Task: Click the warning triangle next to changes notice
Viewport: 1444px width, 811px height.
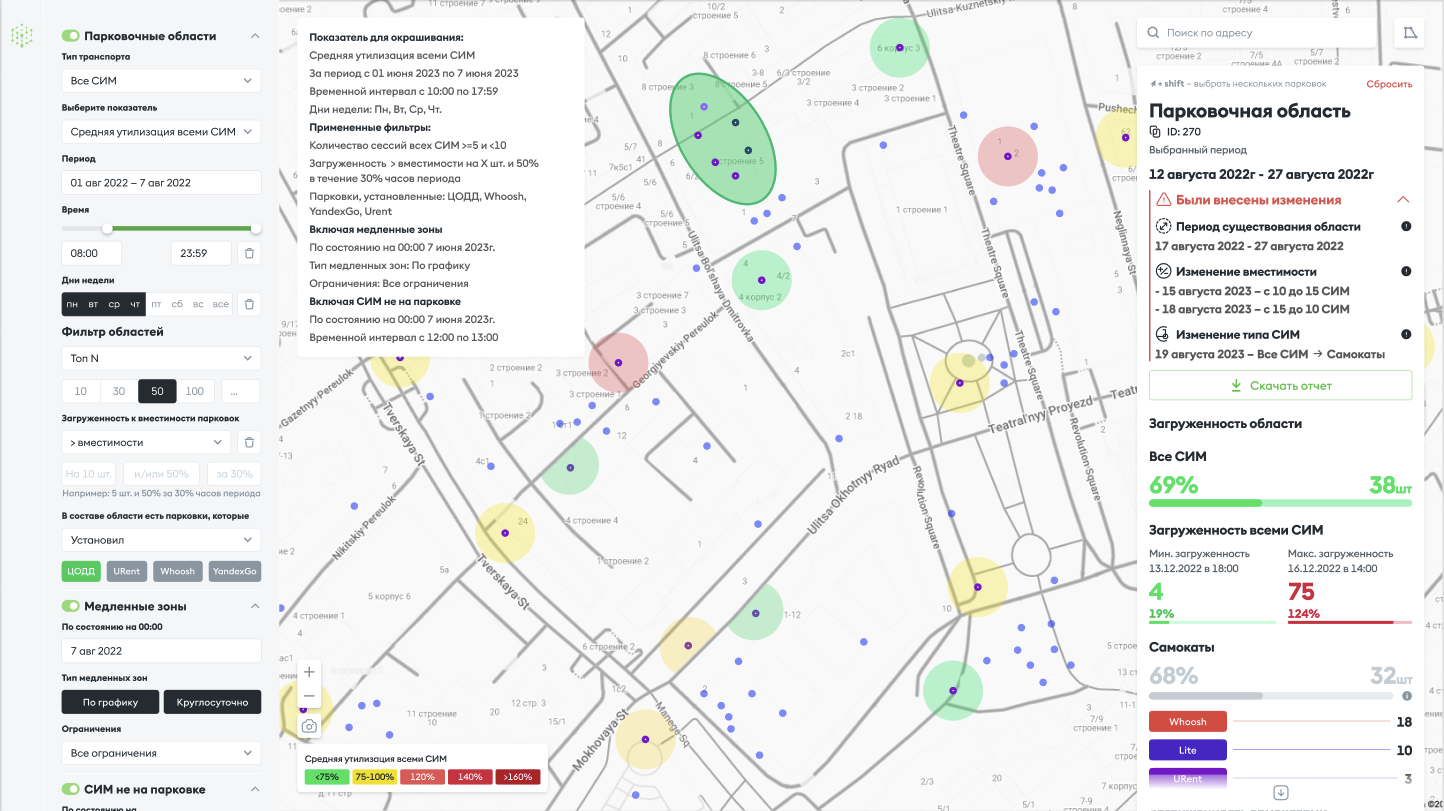Action: coord(1163,200)
